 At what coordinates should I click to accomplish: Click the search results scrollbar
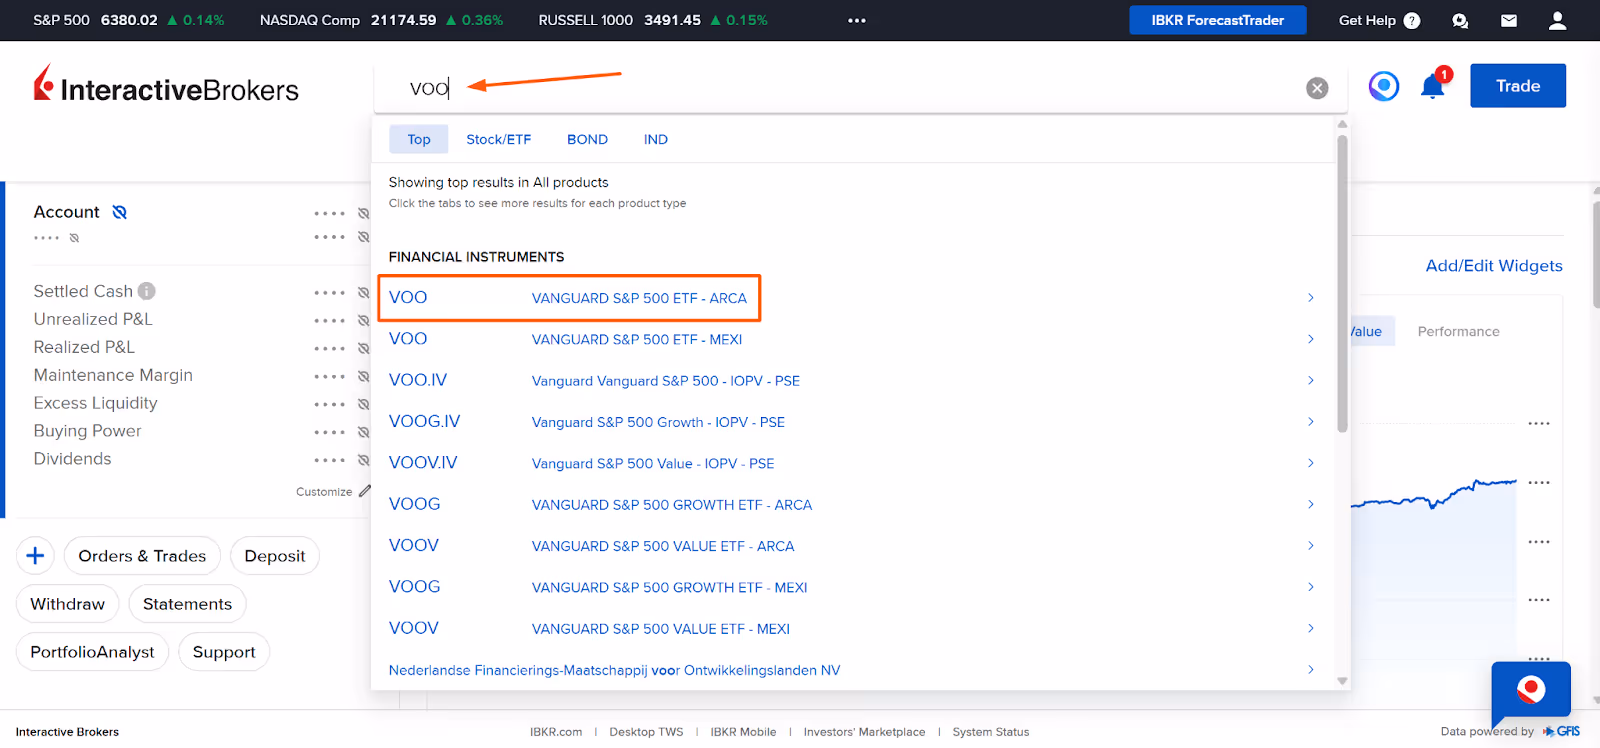click(x=1342, y=285)
